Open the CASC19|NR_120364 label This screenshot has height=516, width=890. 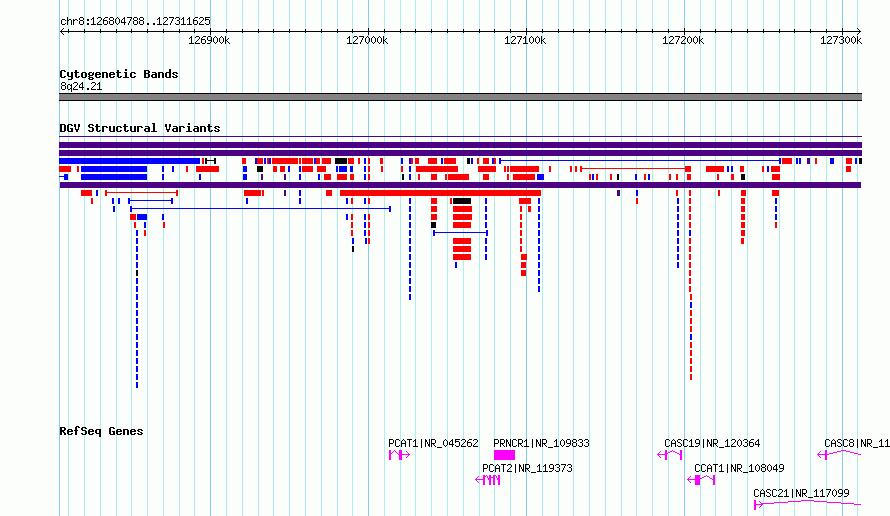coord(712,443)
